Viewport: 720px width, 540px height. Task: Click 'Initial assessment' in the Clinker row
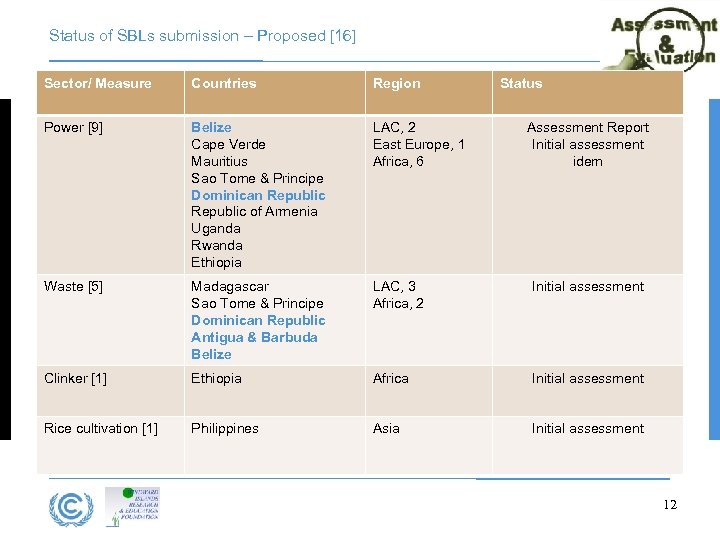pos(588,378)
